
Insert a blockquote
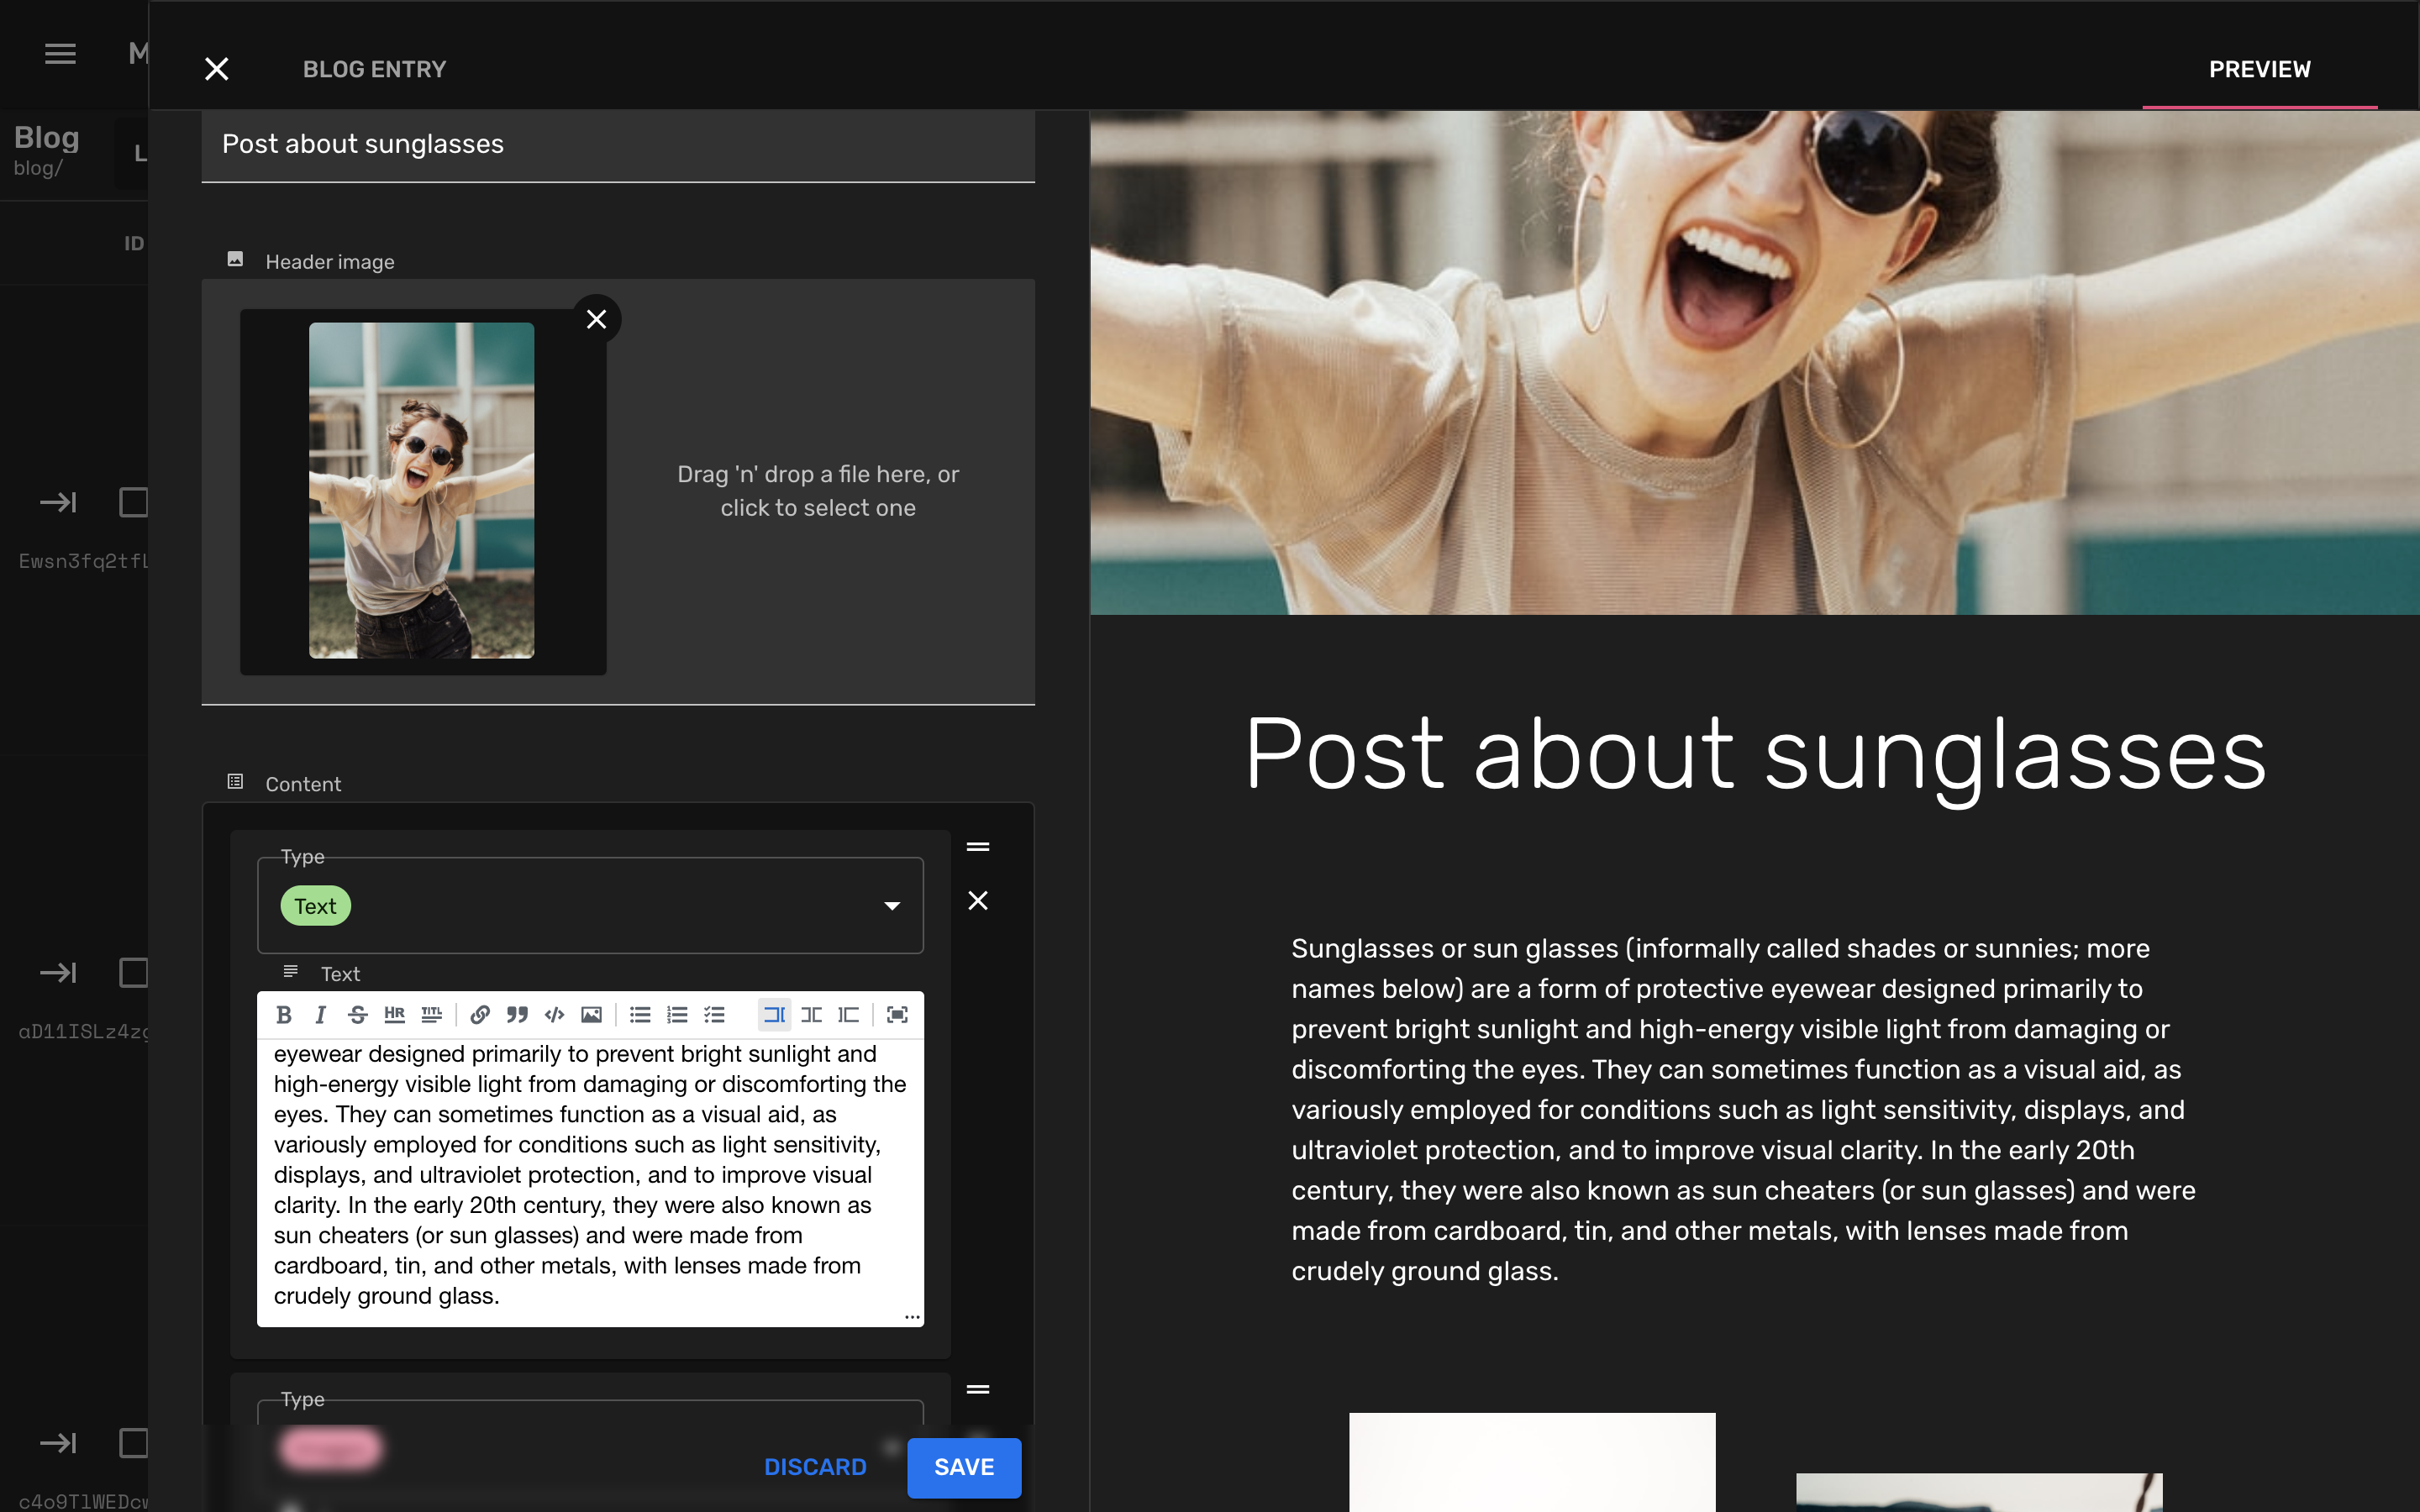[x=517, y=1014]
